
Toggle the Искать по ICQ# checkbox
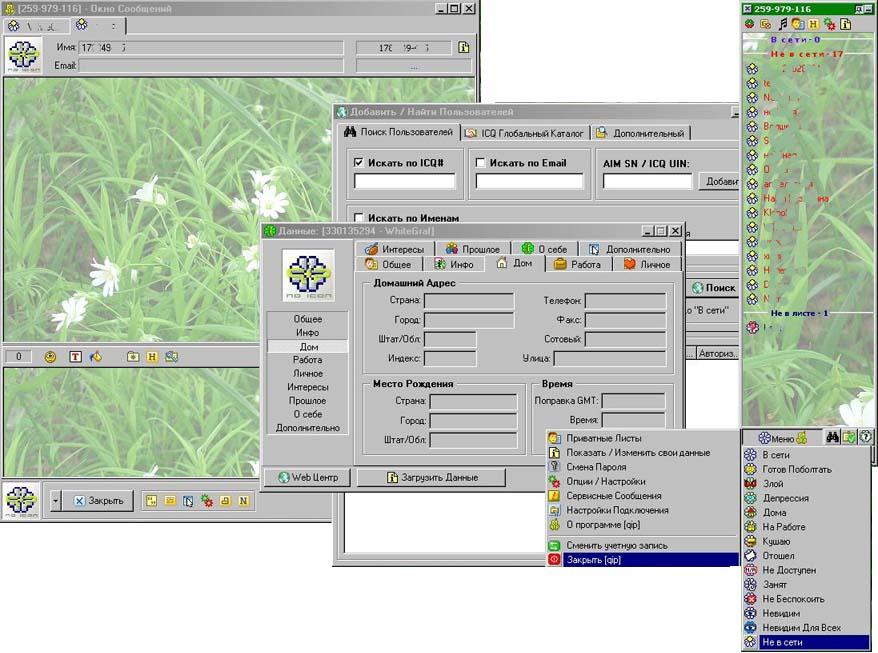359,162
